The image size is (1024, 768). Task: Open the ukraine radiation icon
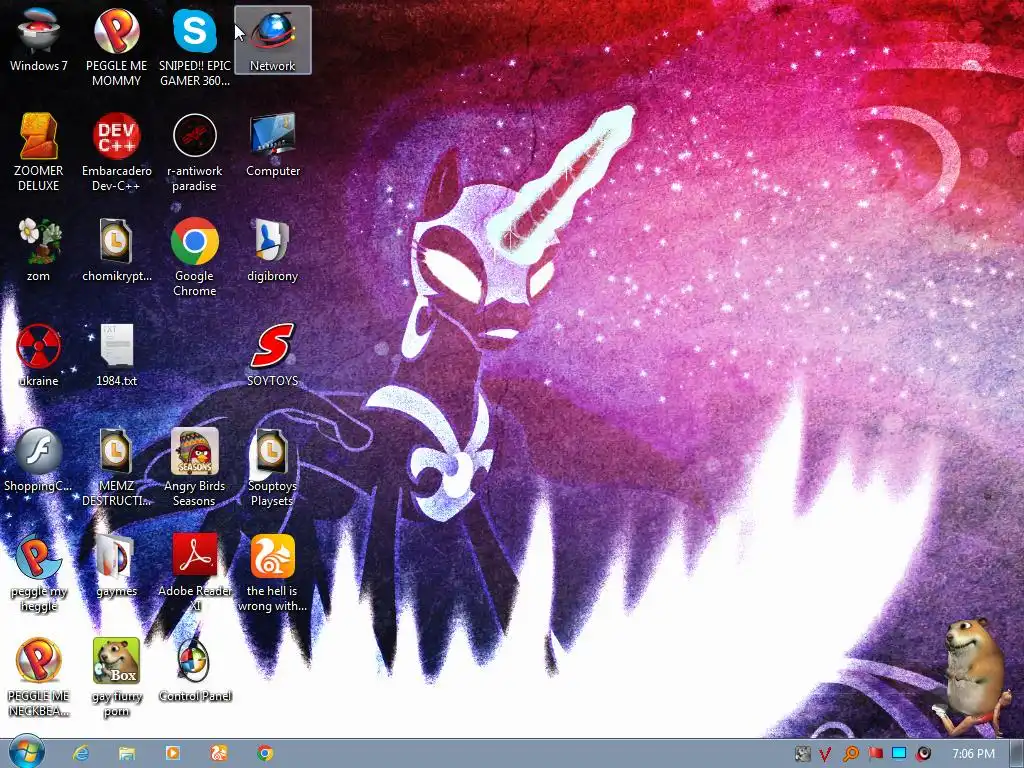click(x=39, y=355)
